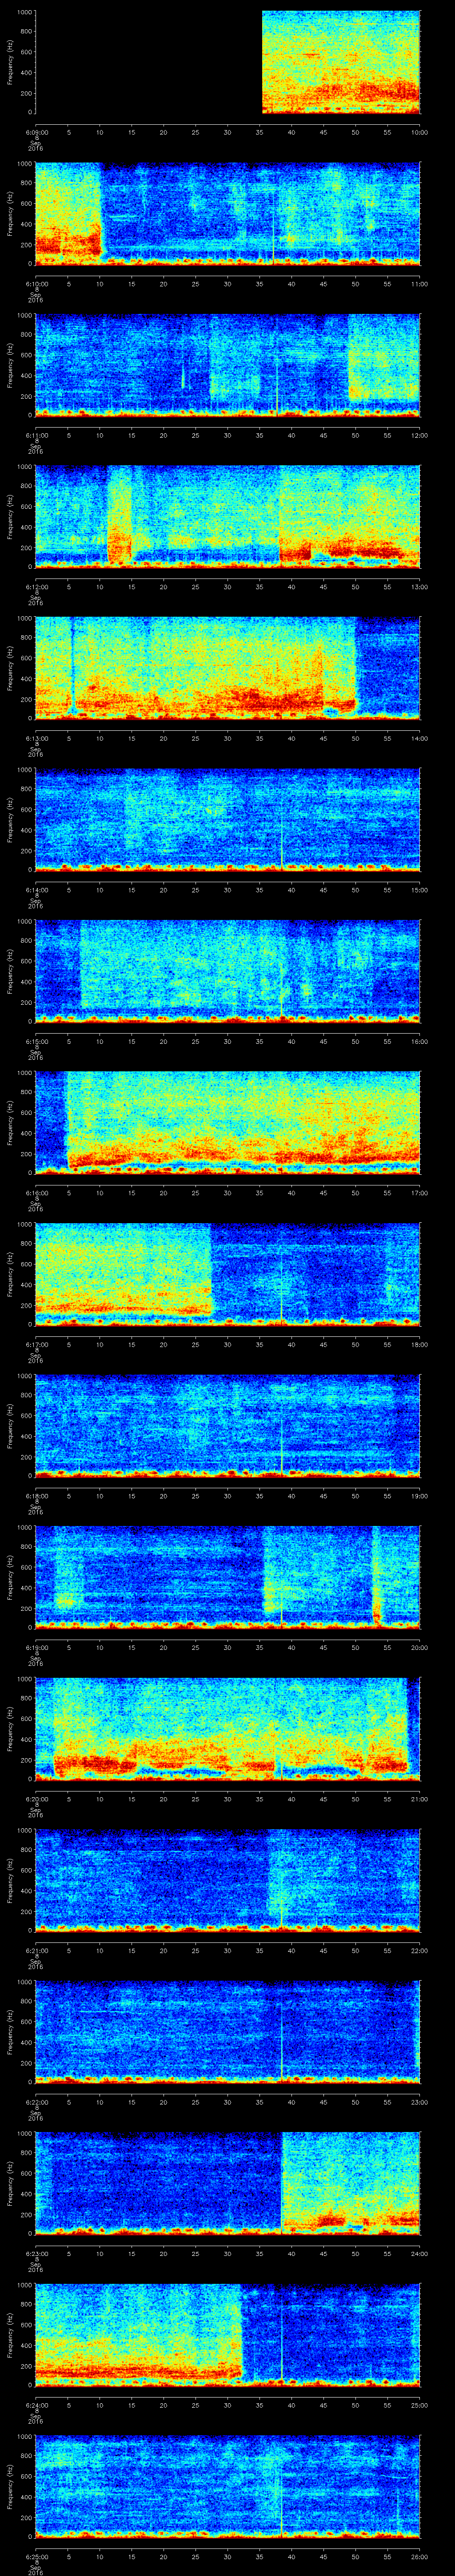Click the '6:15:00' time axis label
The width and height of the screenshot is (455, 2576).
(x=36, y=1041)
